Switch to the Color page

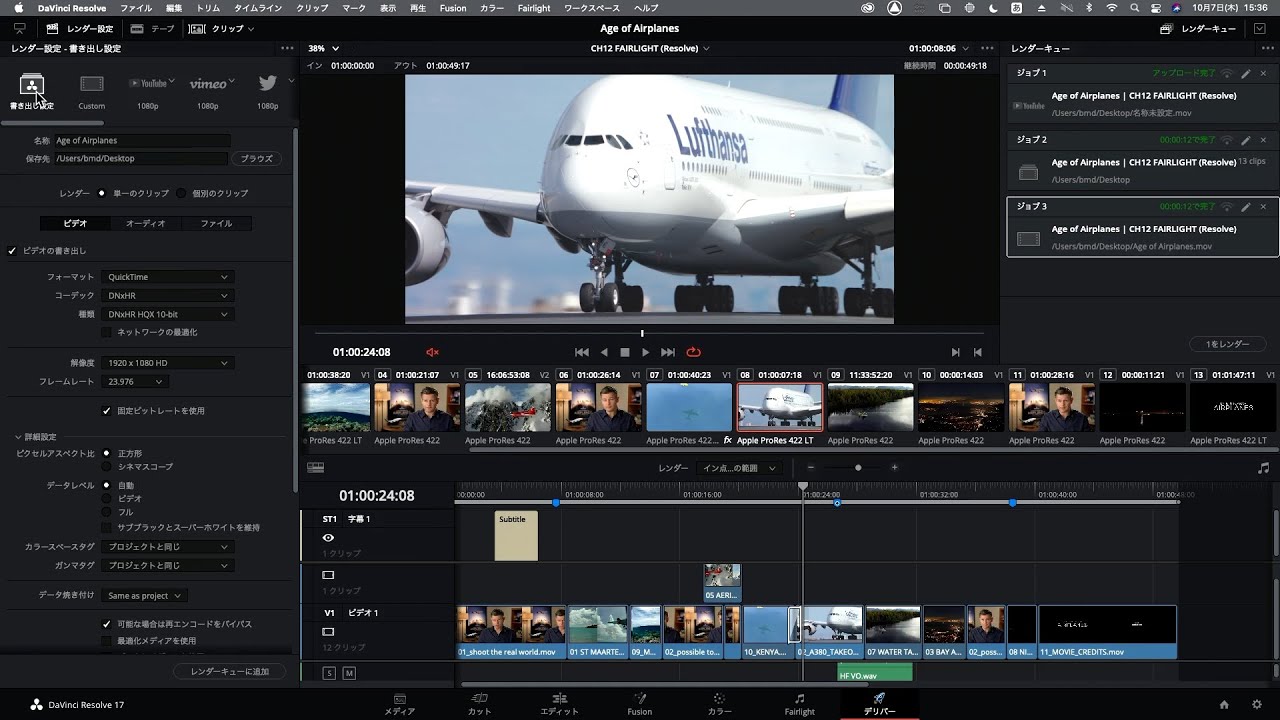coord(719,701)
